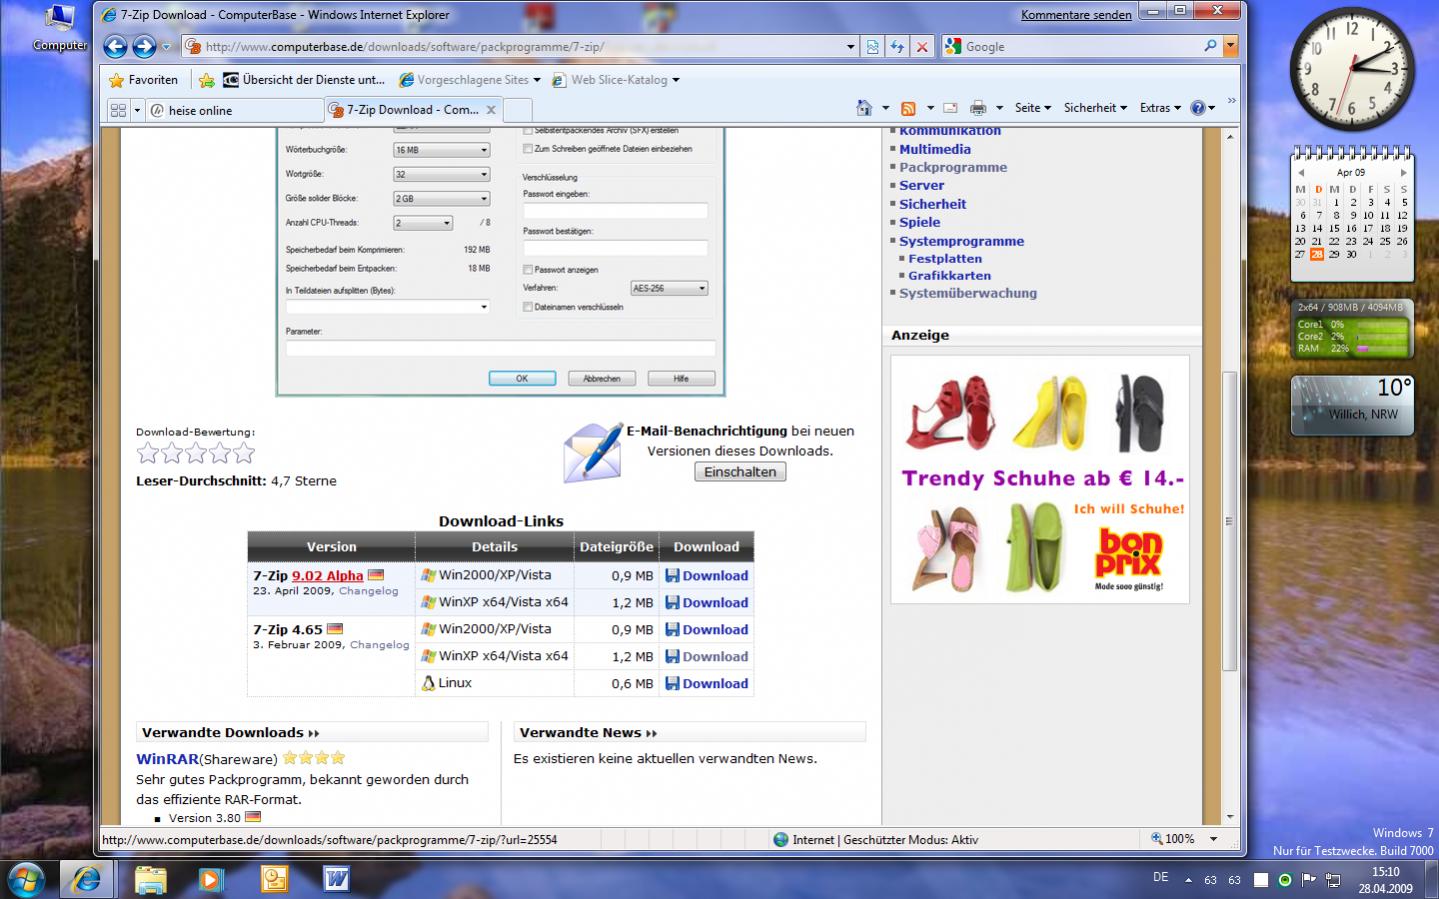Download the Linux version of 7-Zip 4.65
This screenshot has height=899, width=1439.
(x=707, y=683)
